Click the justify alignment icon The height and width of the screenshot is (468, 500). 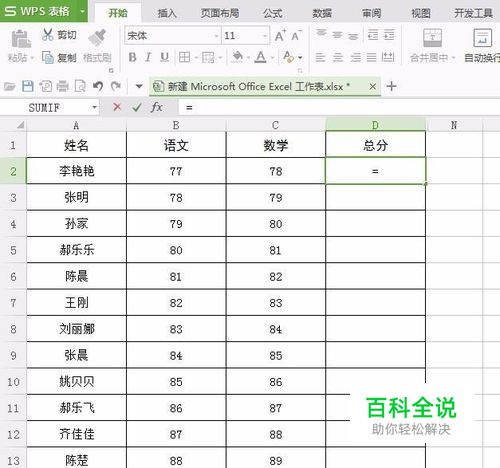(x=371, y=58)
